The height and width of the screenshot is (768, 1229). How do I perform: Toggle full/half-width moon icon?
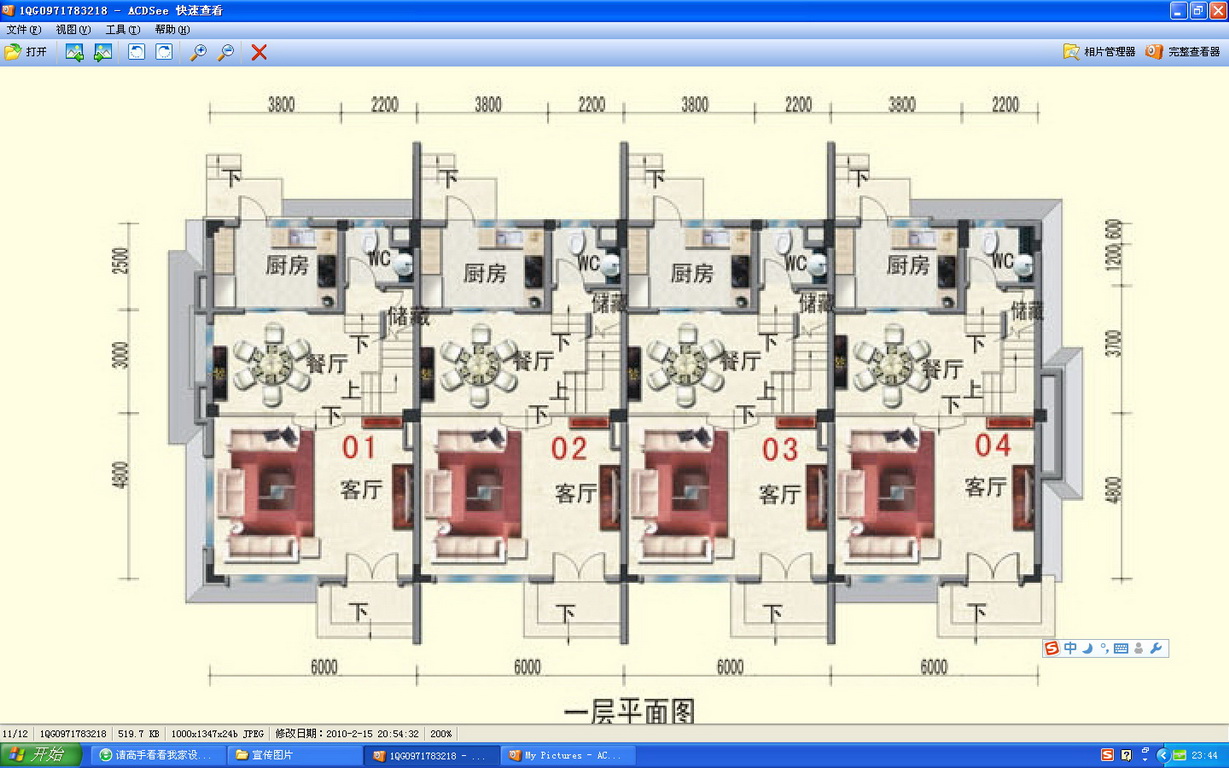pos(1087,649)
